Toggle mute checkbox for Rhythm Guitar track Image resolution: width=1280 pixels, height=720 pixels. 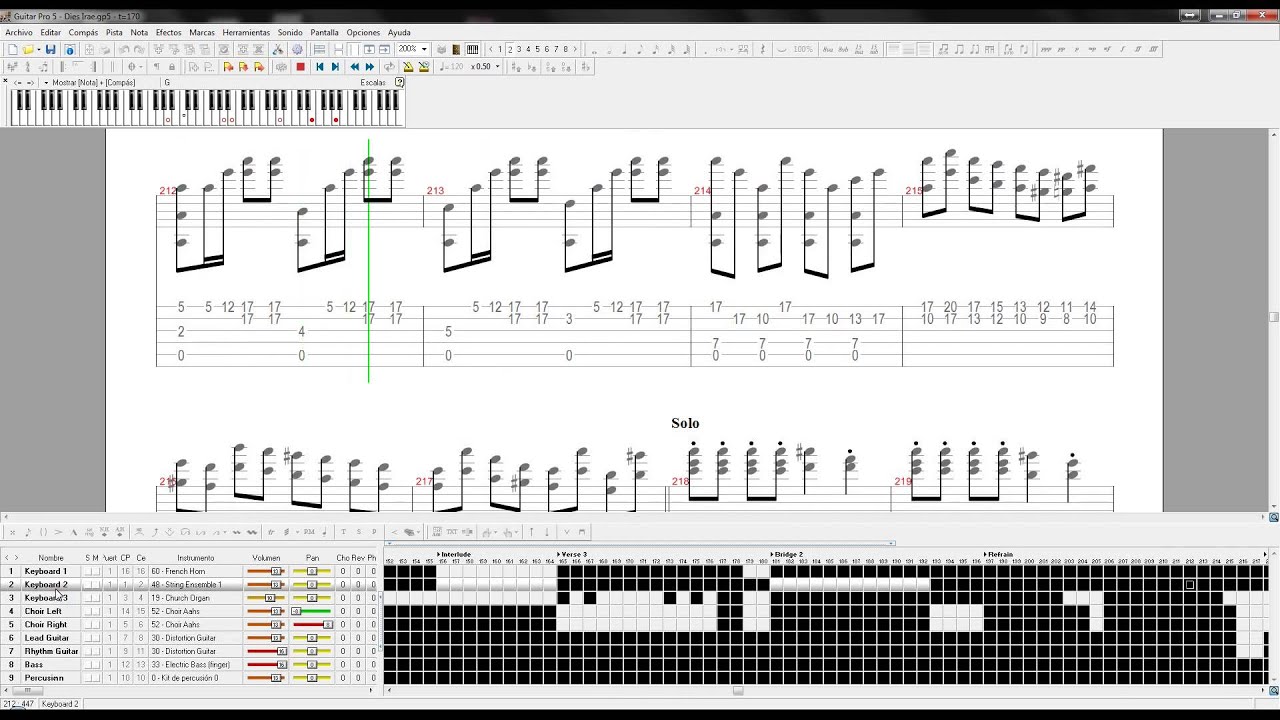pyautogui.click(x=96, y=651)
